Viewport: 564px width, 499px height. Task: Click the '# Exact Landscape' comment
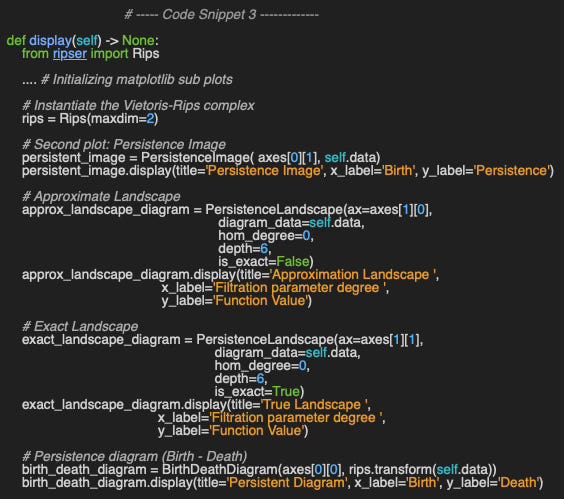80,326
